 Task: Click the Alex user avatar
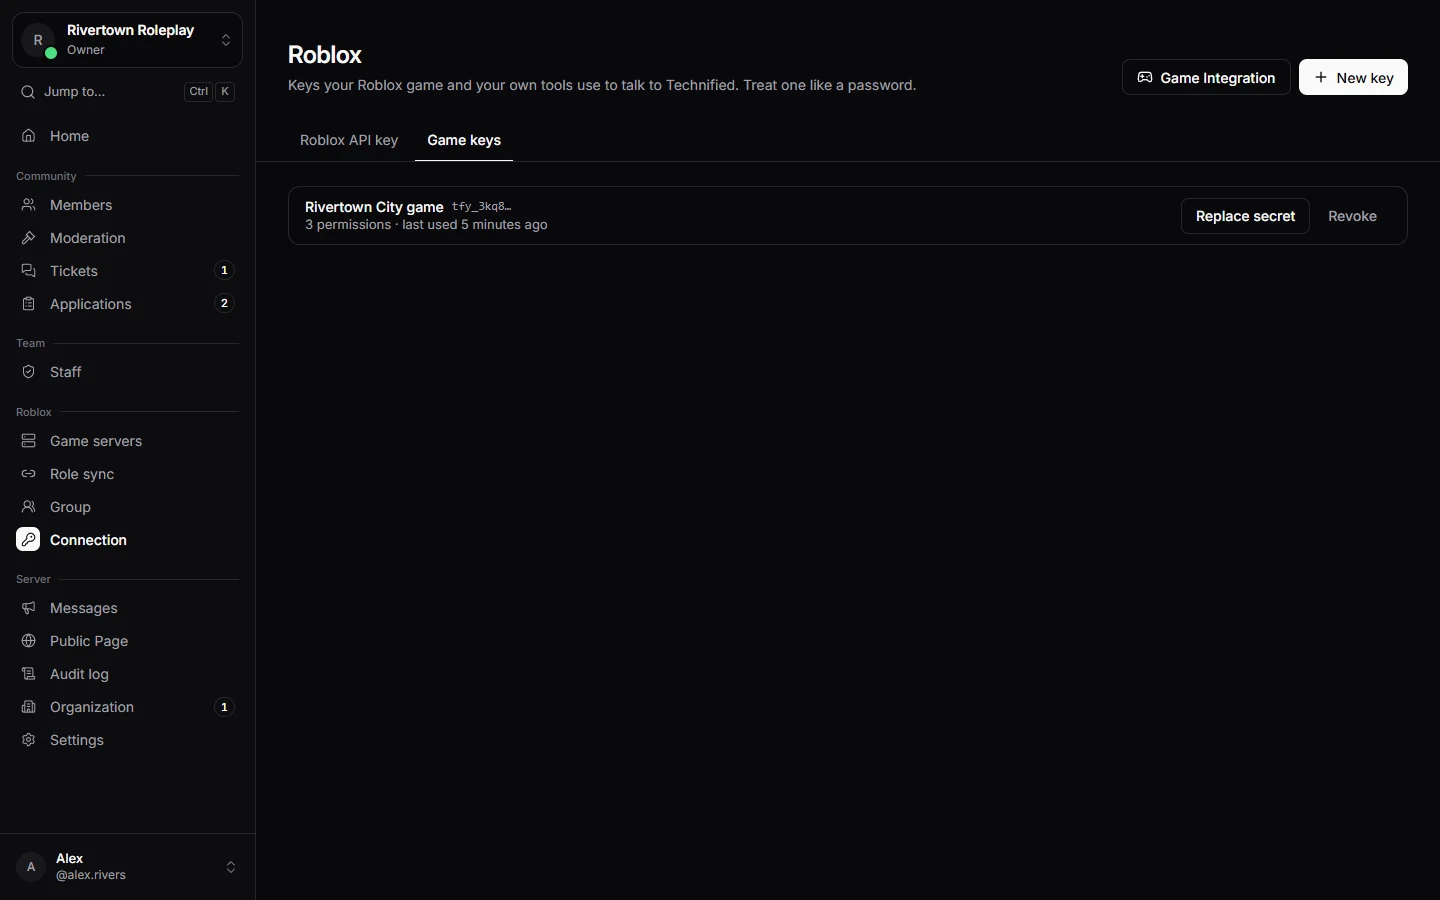click(x=31, y=867)
